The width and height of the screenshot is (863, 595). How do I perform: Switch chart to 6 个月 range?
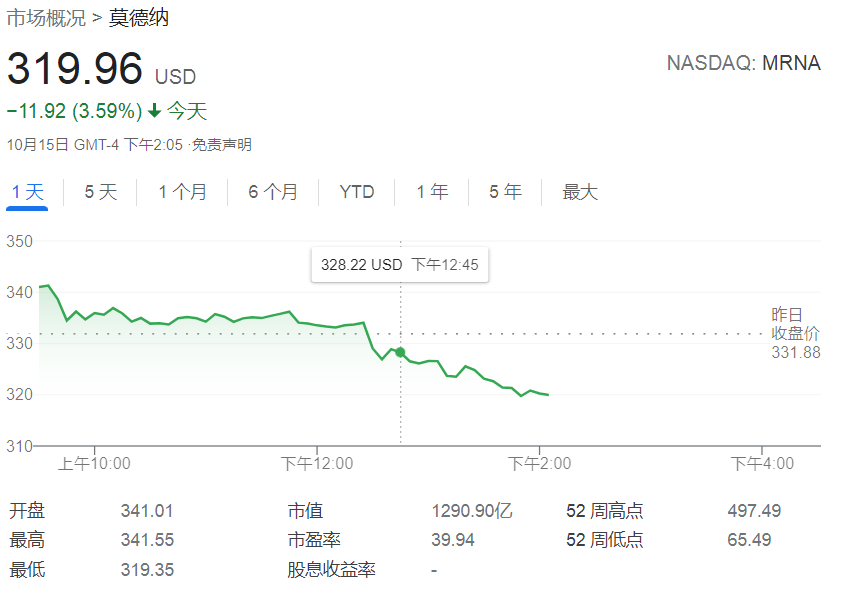coord(273,192)
